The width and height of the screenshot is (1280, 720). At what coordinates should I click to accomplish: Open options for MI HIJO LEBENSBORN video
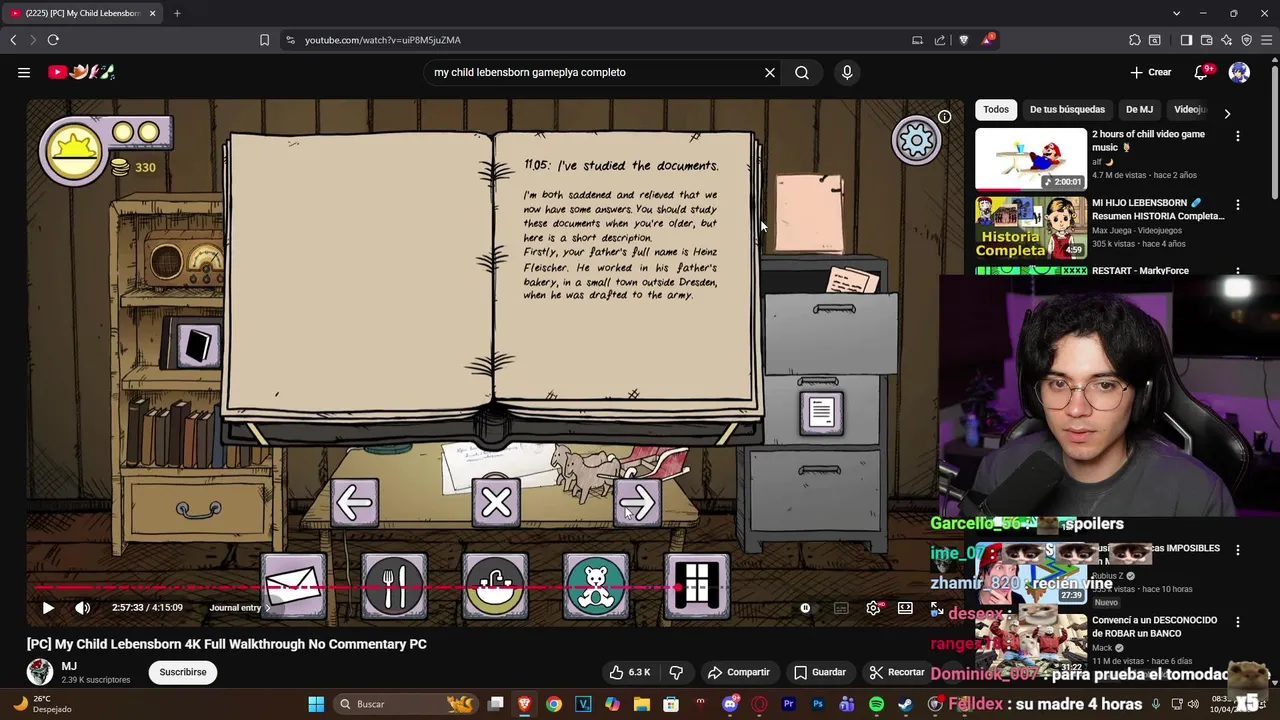[1238, 204]
